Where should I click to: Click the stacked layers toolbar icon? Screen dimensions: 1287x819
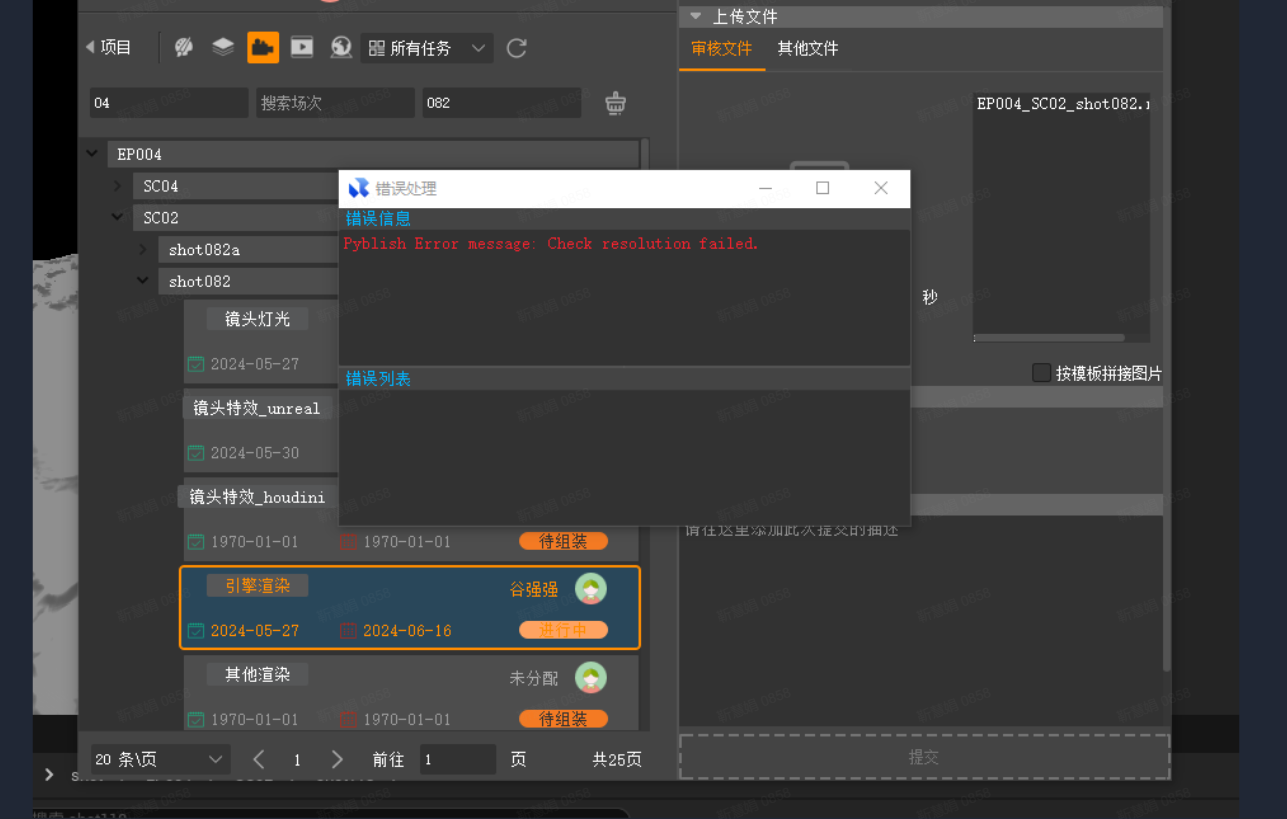[223, 47]
